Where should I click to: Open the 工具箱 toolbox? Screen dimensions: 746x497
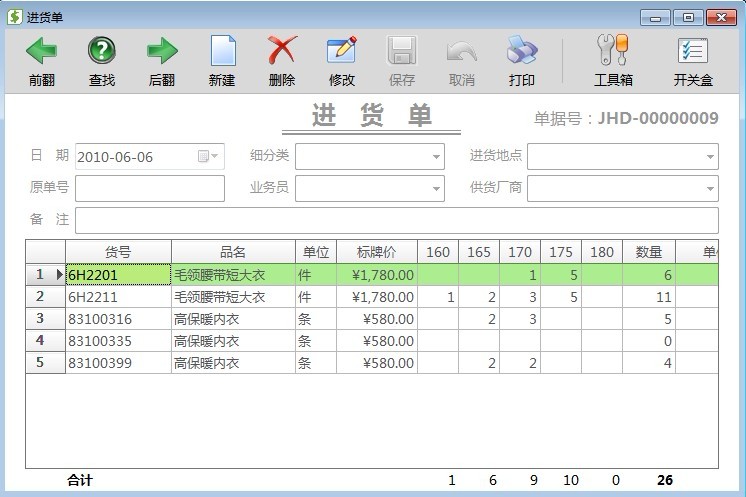point(613,50)
